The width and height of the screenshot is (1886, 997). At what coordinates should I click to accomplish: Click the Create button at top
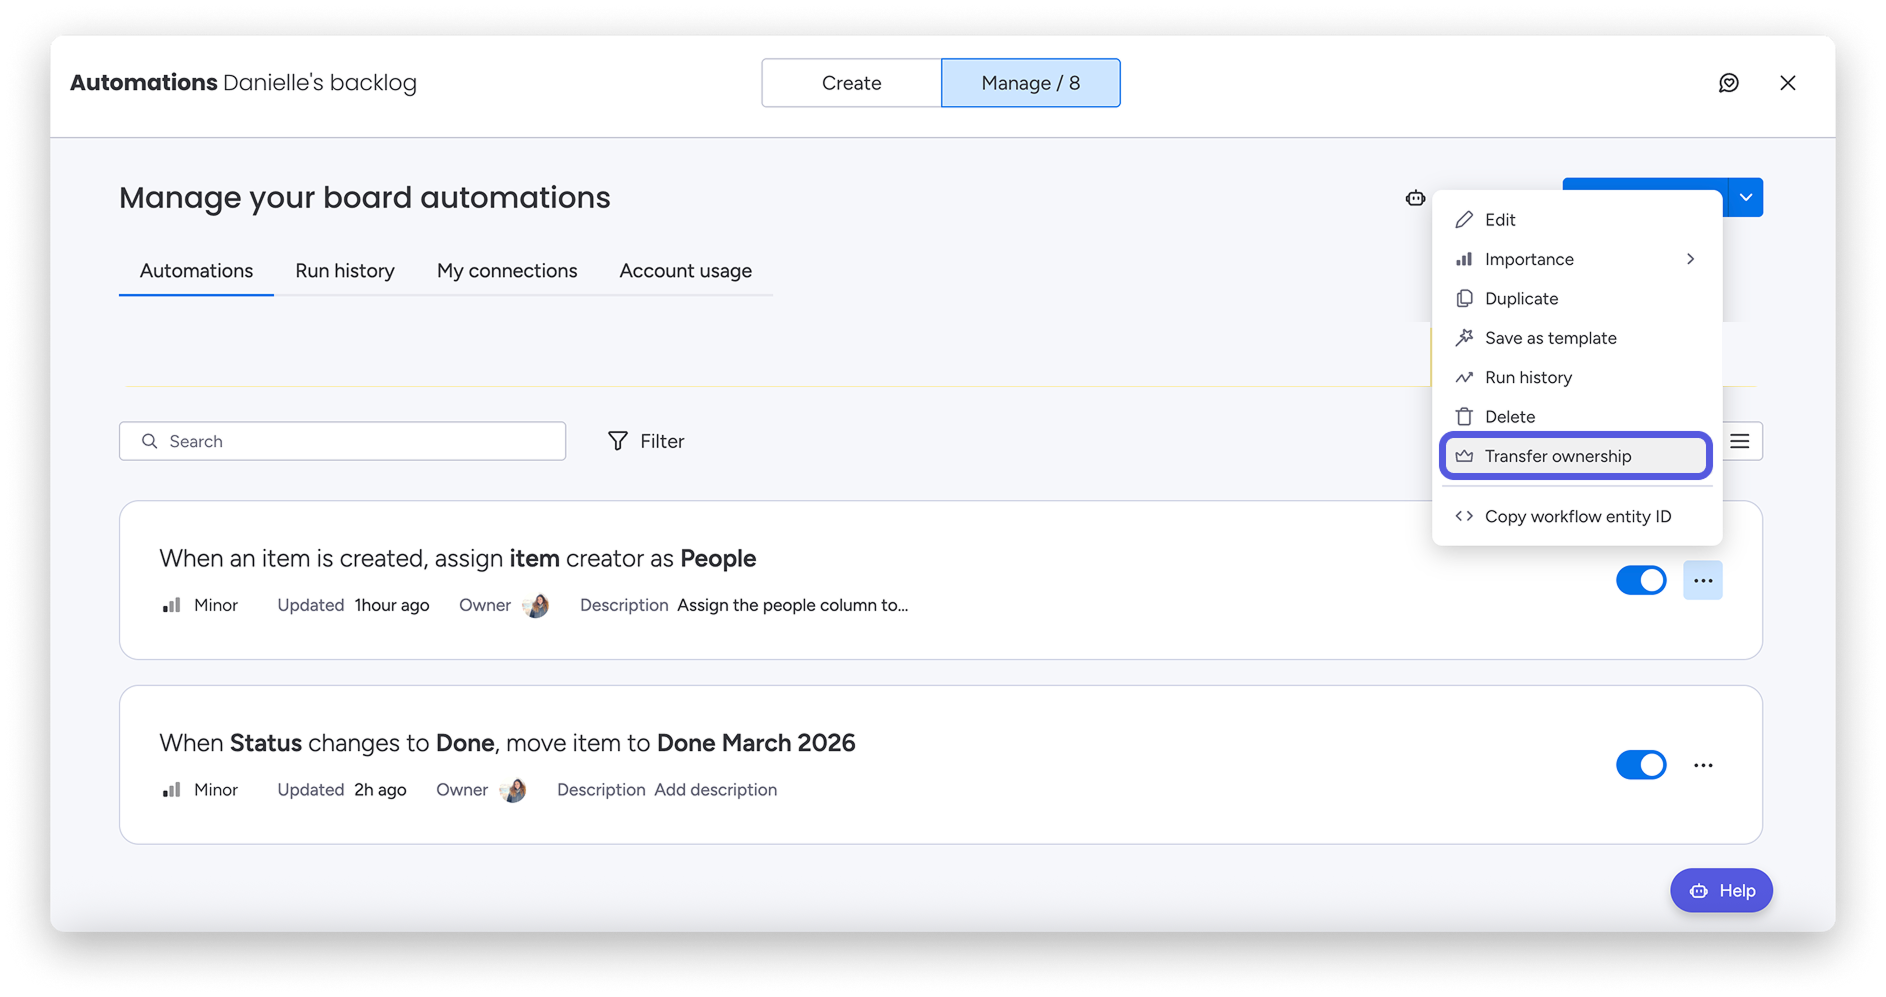[x=851, y=83]
